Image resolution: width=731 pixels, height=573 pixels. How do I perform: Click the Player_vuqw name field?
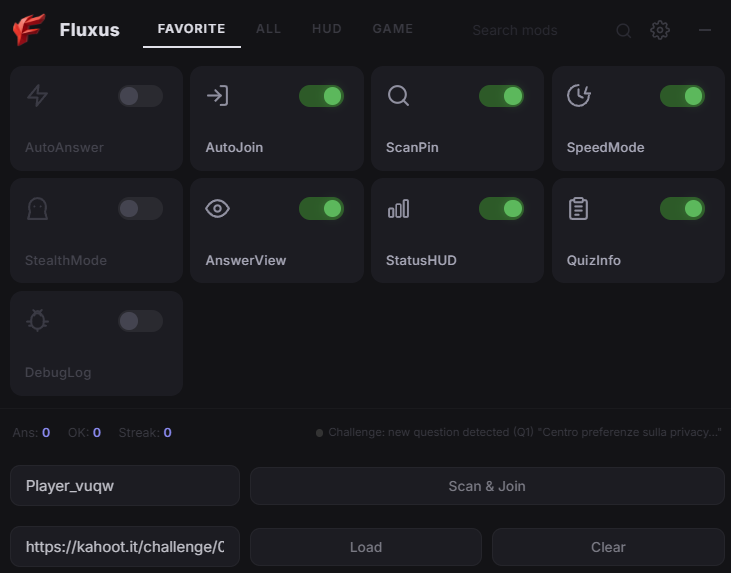(x=125, y=485)
